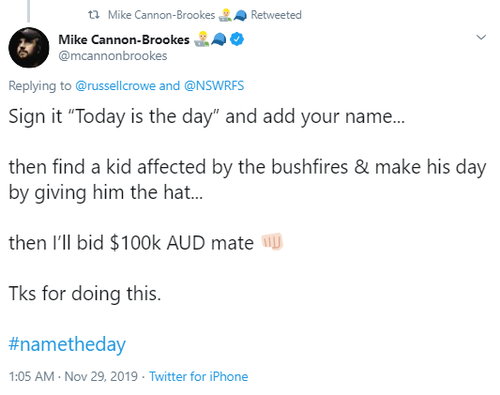Viewport: 500px width, 395px height.
Task: Open the #nametheday hashtag
Action: 67,344
